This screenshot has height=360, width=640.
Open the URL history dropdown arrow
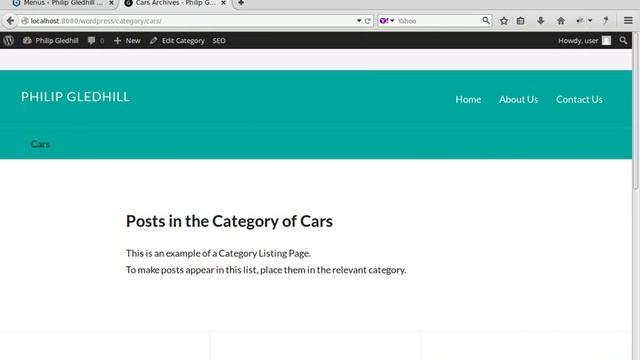click(x=359, y=20)
